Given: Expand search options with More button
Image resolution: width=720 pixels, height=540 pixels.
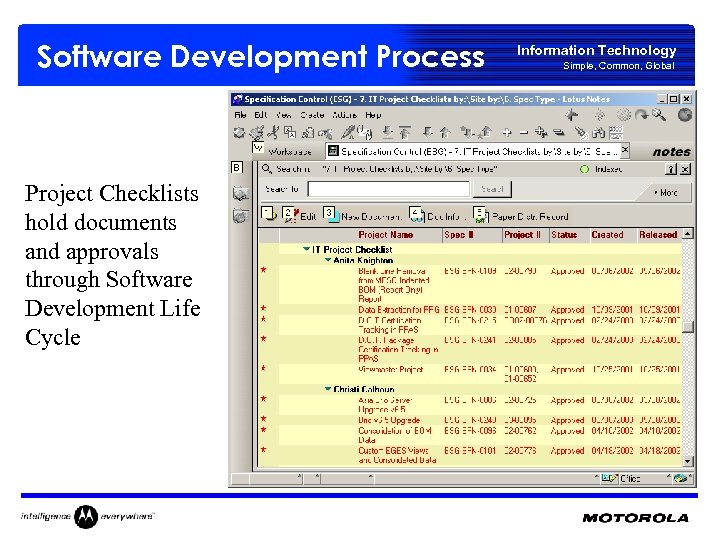Looking at the screenshot, I should coord(666,193).
